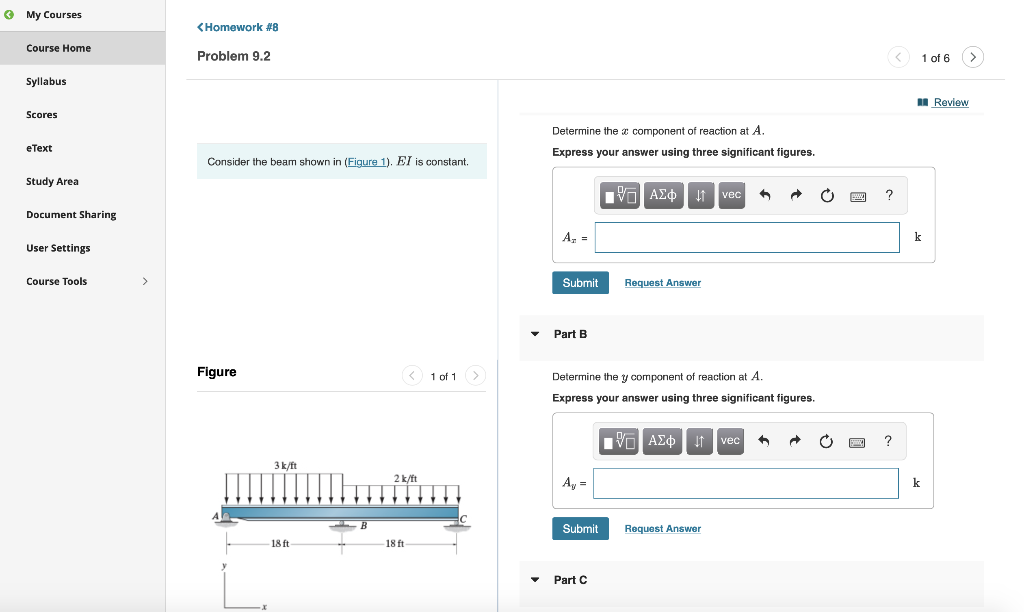This screenshot has width=1024, height=612.
Task: Click inside the Ay answer input field
Action: (745, 483)
